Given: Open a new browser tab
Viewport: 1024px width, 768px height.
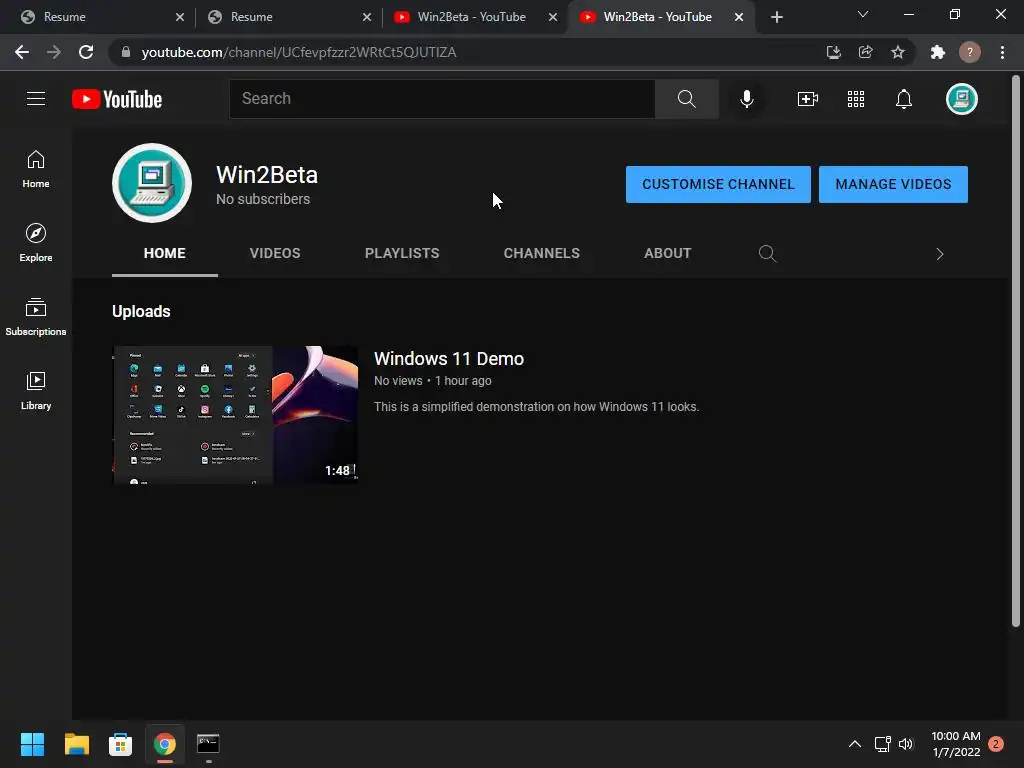Looking at the screenshot, I should pos(776,17).
